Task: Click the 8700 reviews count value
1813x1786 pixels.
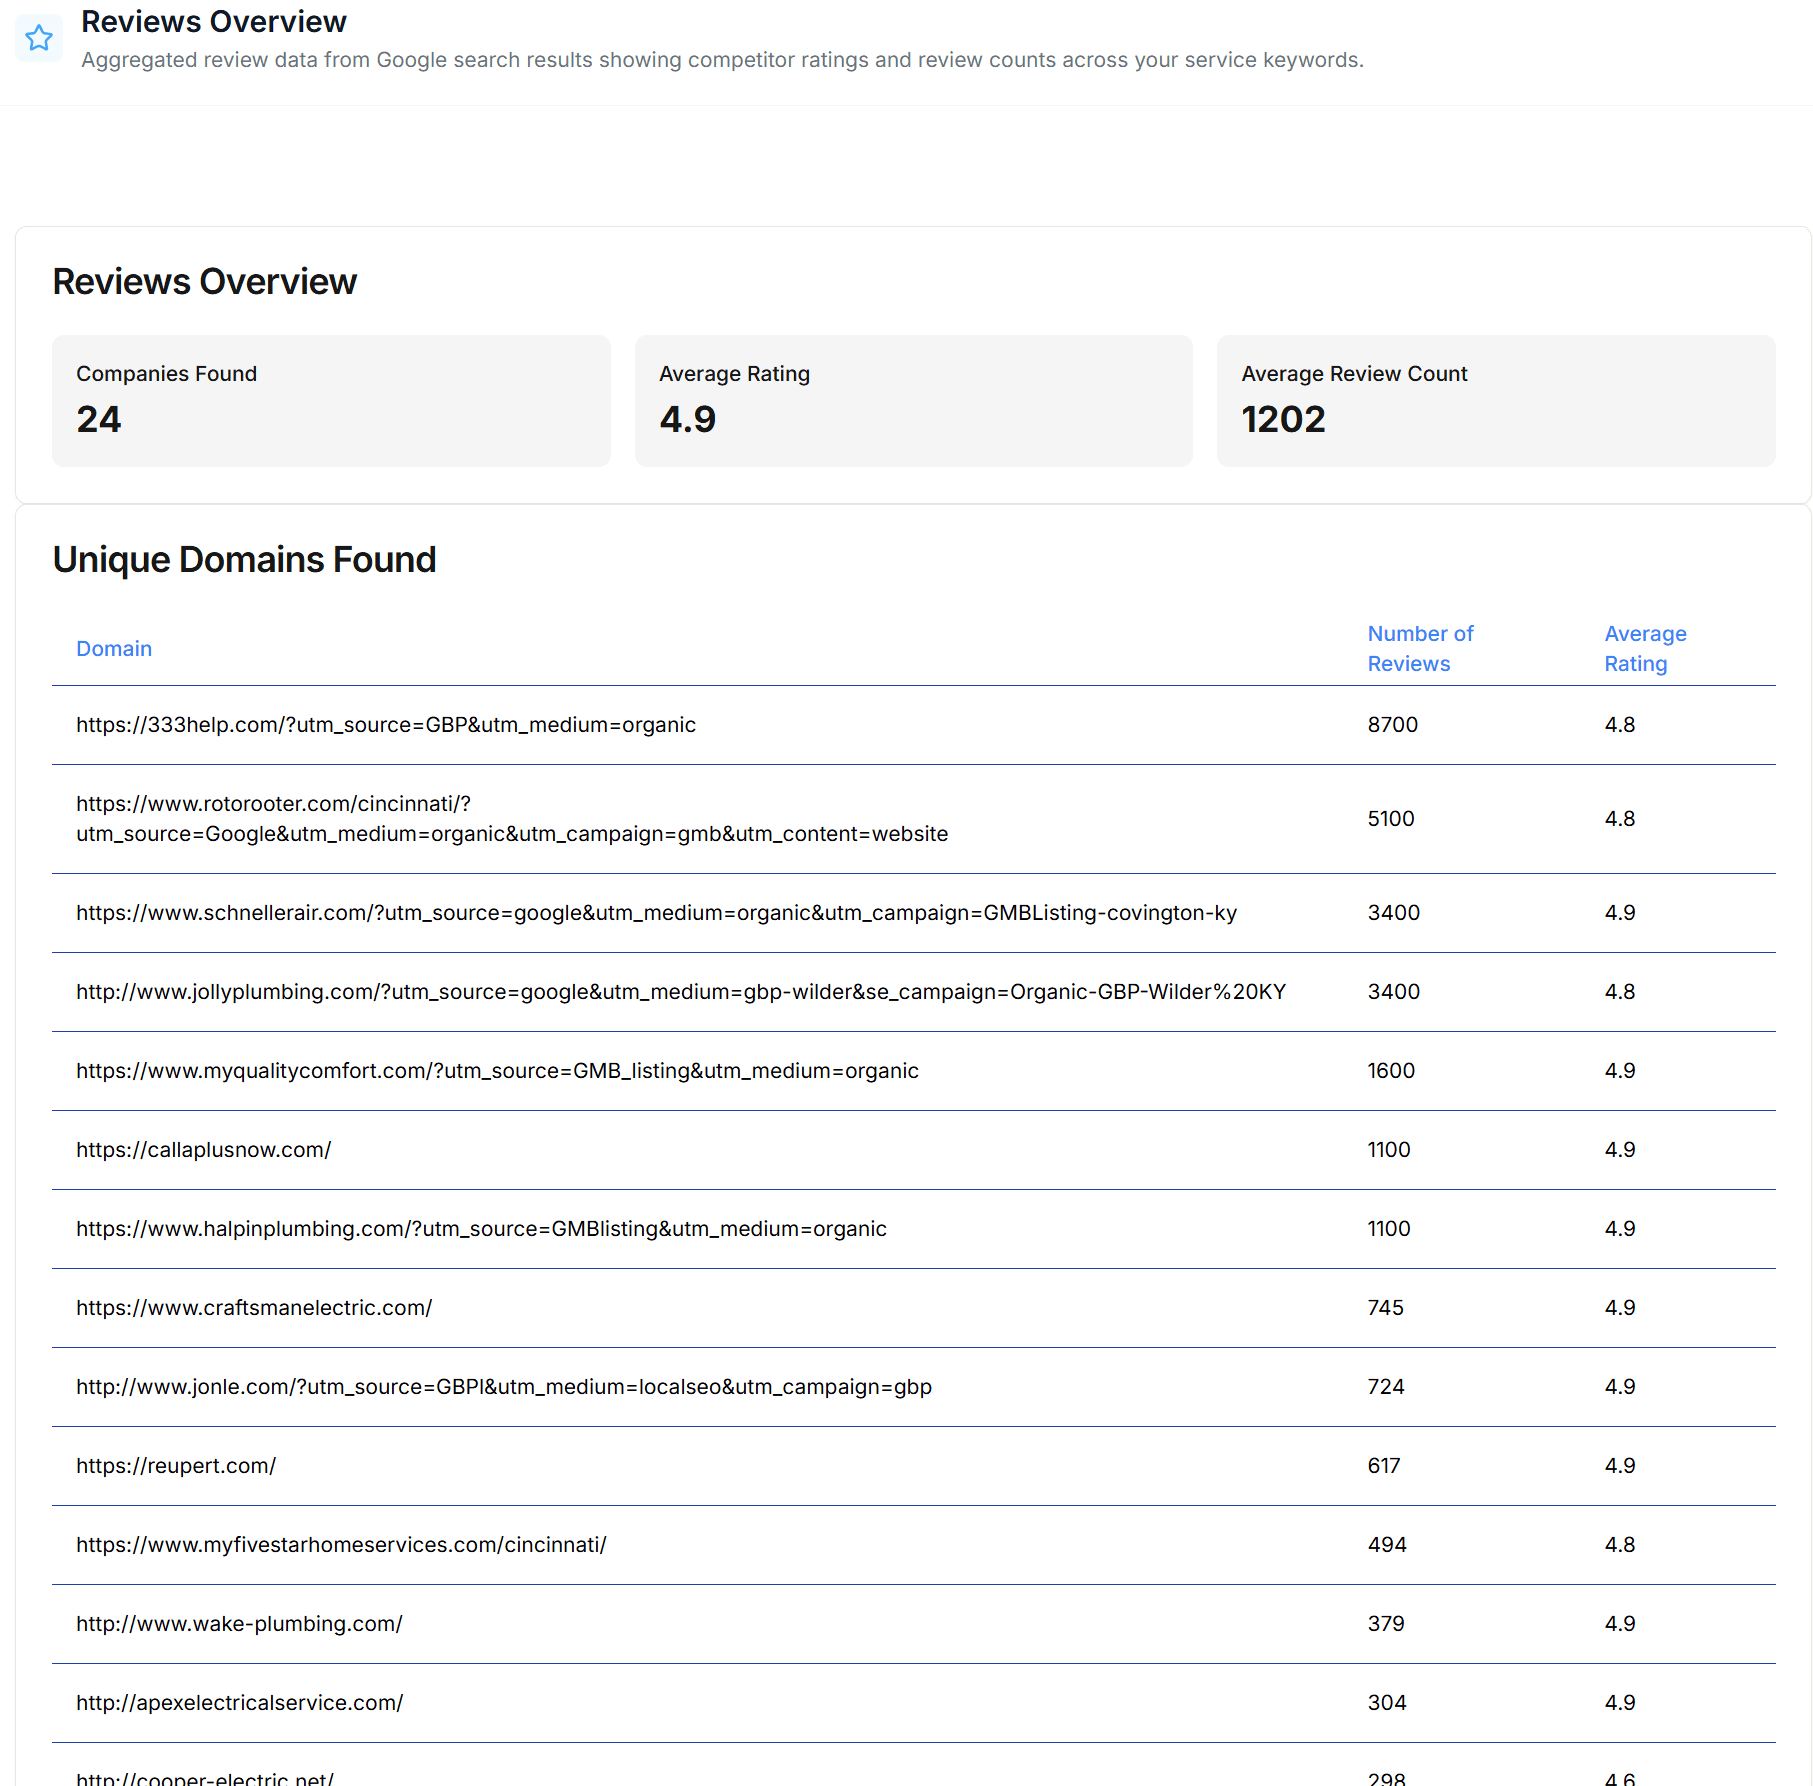Action: pos(1392,725)
